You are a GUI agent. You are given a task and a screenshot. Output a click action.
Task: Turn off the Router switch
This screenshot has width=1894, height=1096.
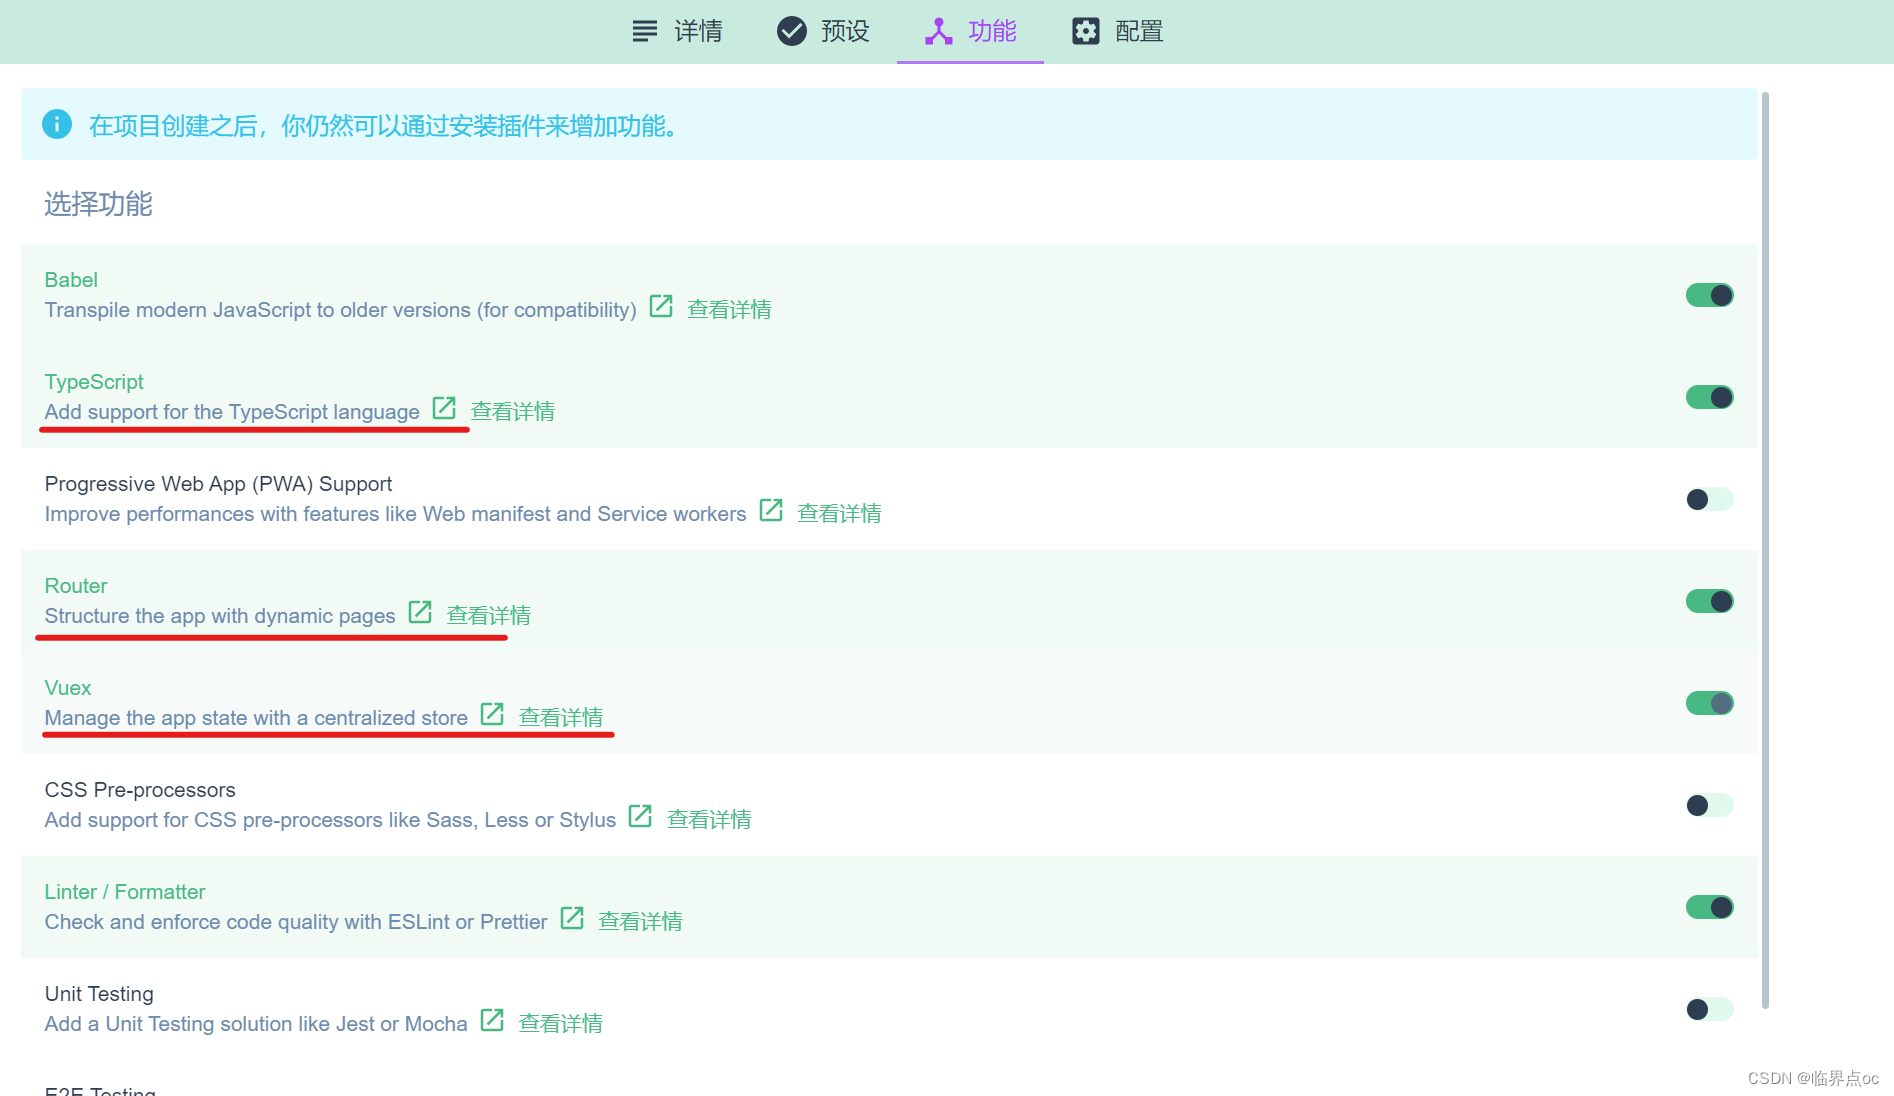pos(1710,601)
